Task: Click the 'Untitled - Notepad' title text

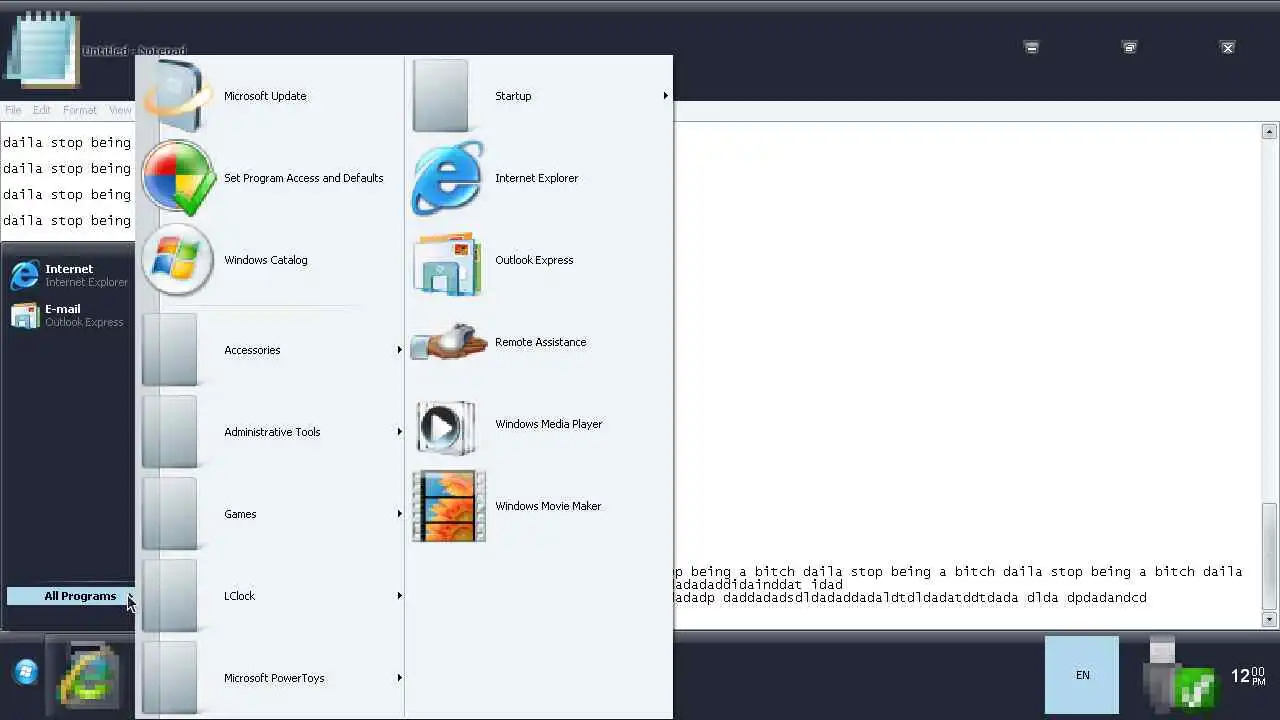Action: click(x=134, y=51)
